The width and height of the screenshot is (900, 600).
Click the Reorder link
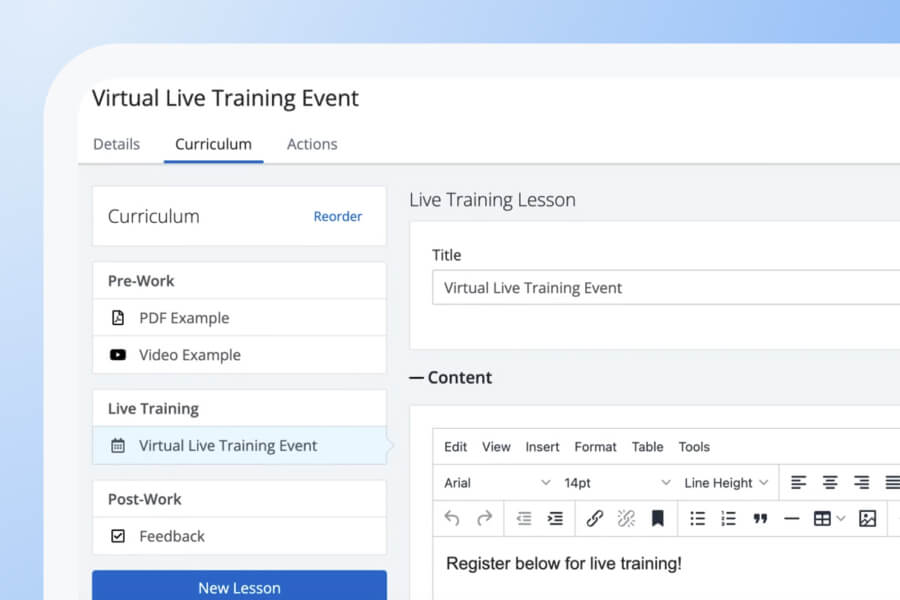coord(338,216)
